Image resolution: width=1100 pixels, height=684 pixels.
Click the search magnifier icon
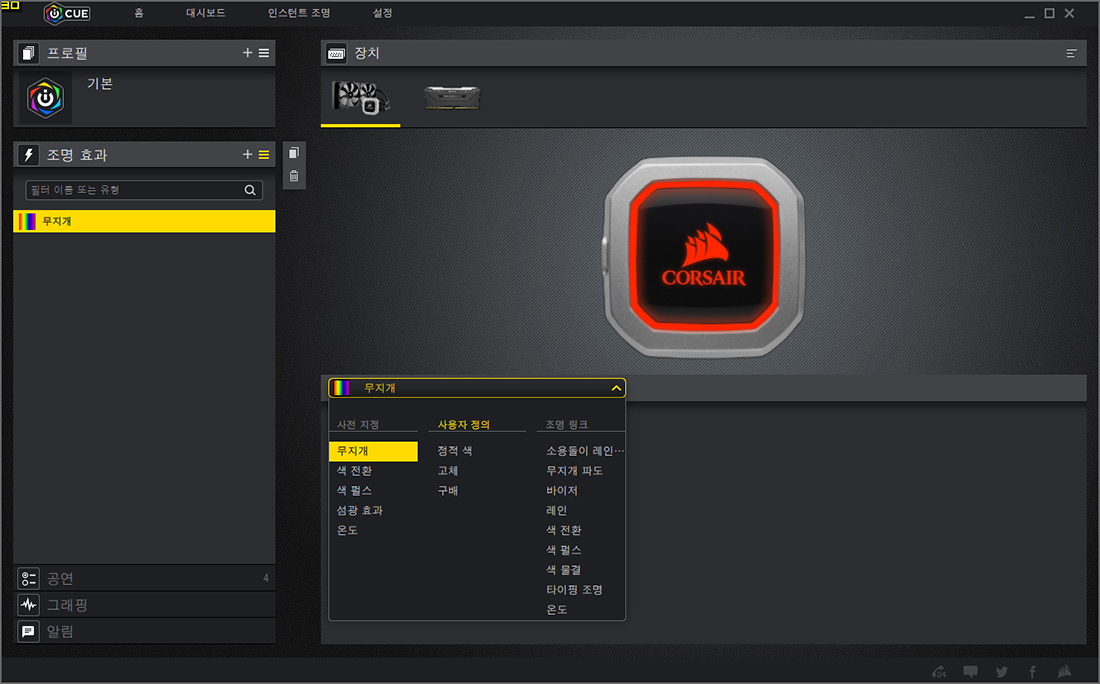pos(250,190)
